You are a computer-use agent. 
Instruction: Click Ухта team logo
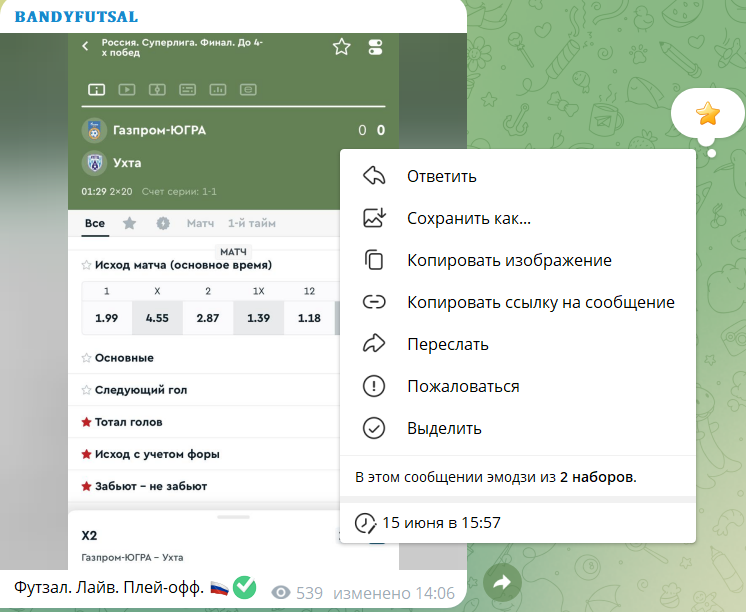point(94,163)
